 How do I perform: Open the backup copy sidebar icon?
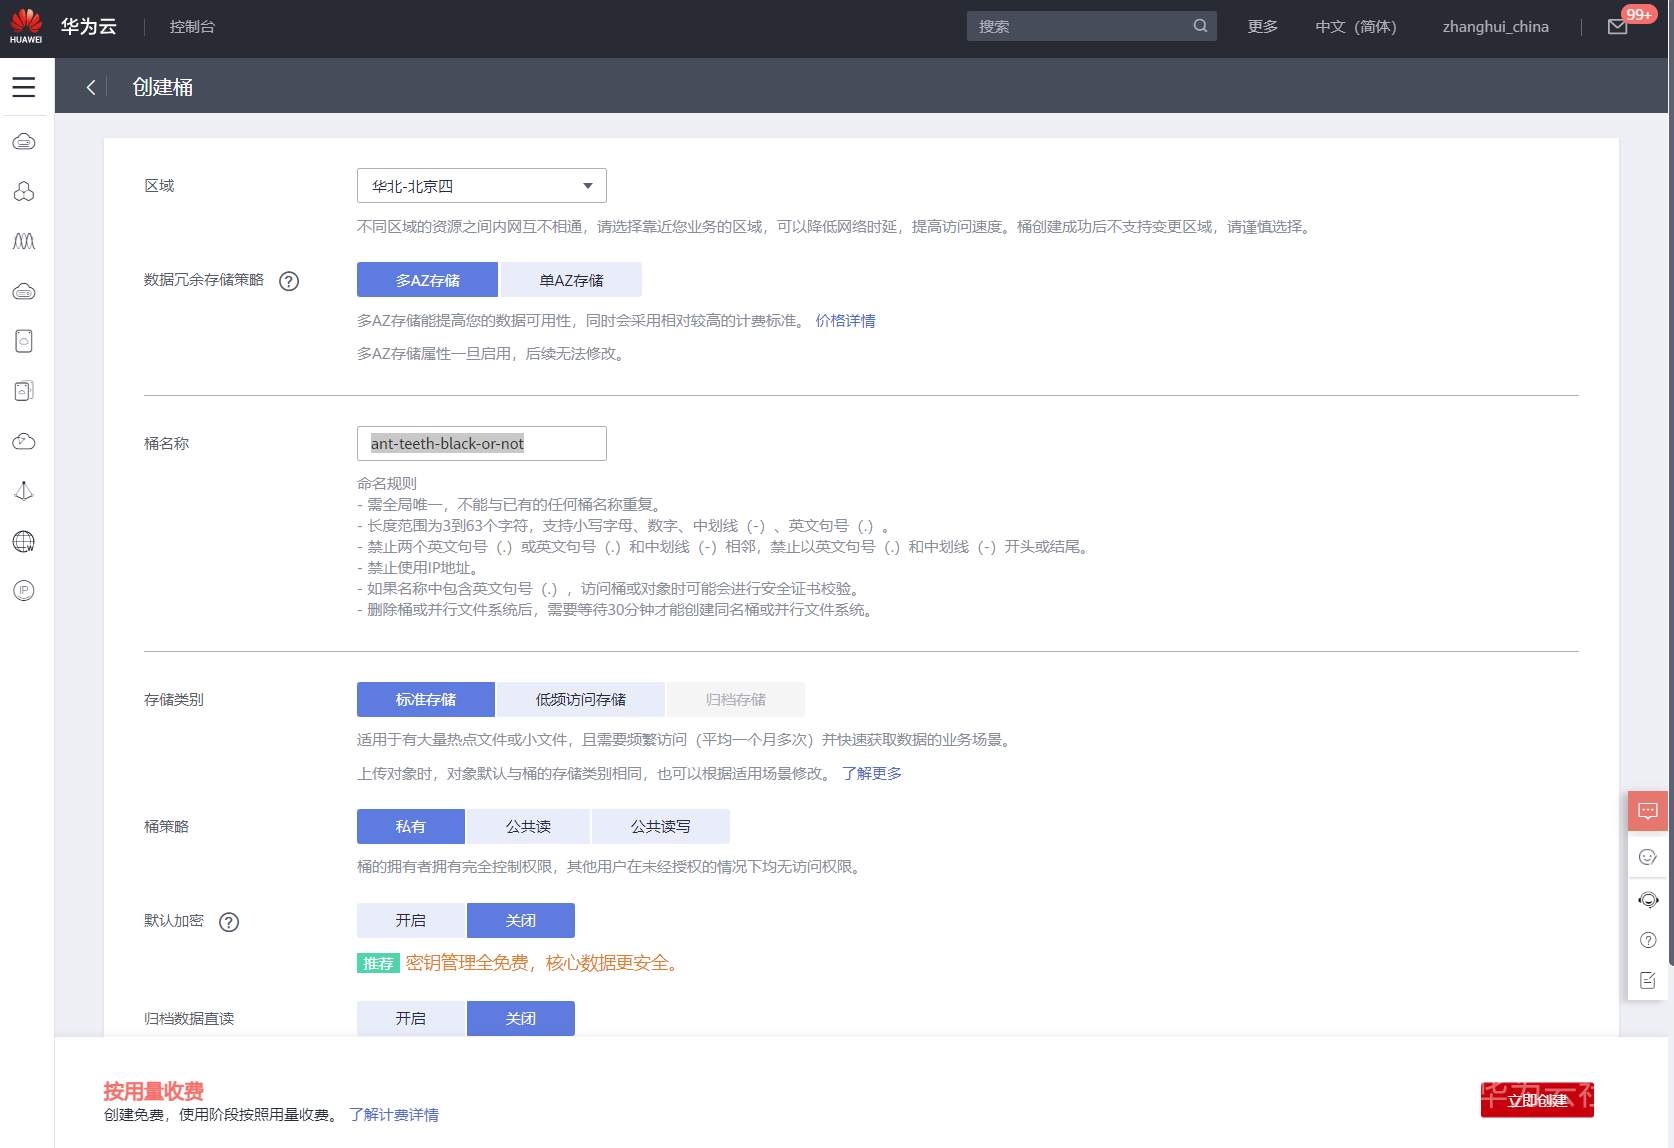[x=24, y=391]
